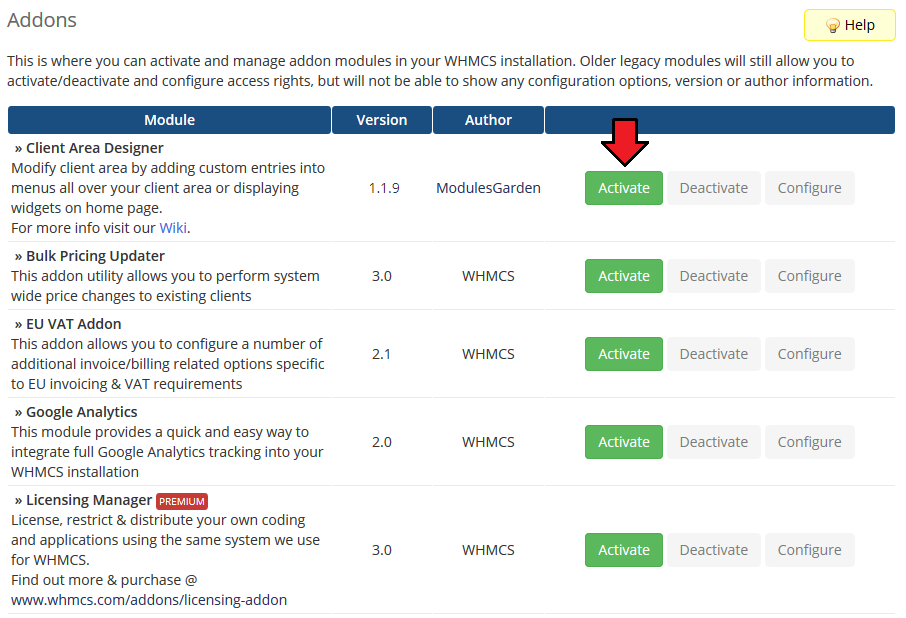Click WHMCS author of EU VAT Addon
This screenshot has height=618, width=906.
488,354
